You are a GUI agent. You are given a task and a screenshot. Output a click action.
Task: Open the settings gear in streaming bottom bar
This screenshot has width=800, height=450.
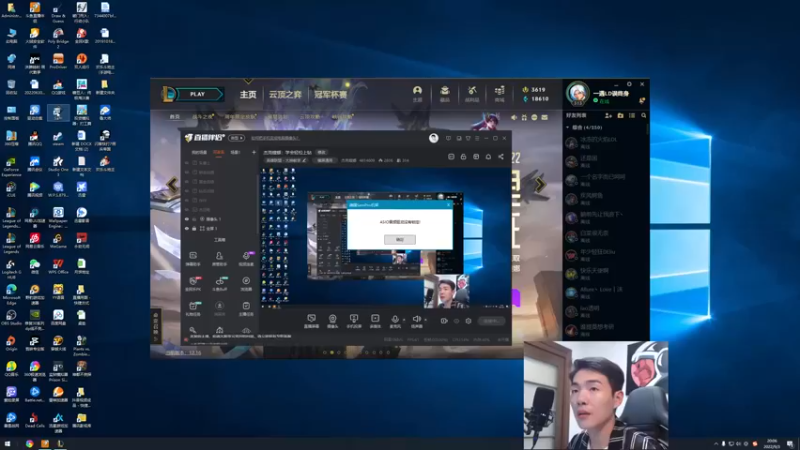point(468,321)
